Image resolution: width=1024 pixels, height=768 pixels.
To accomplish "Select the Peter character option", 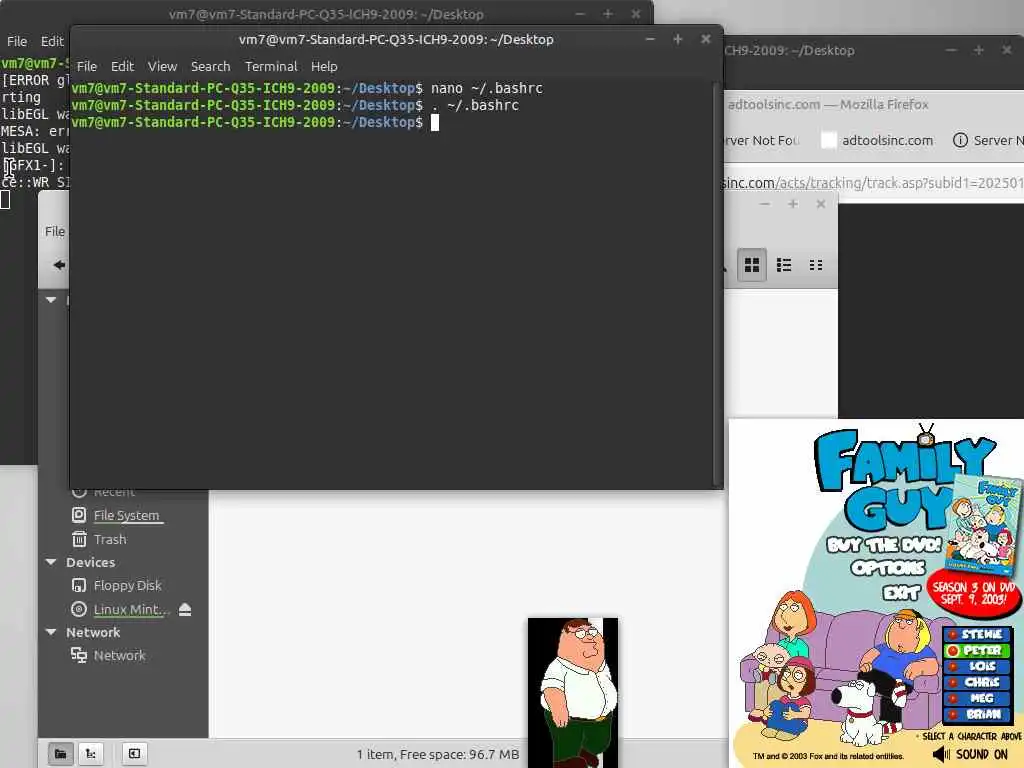I will (x=977, y=650).
